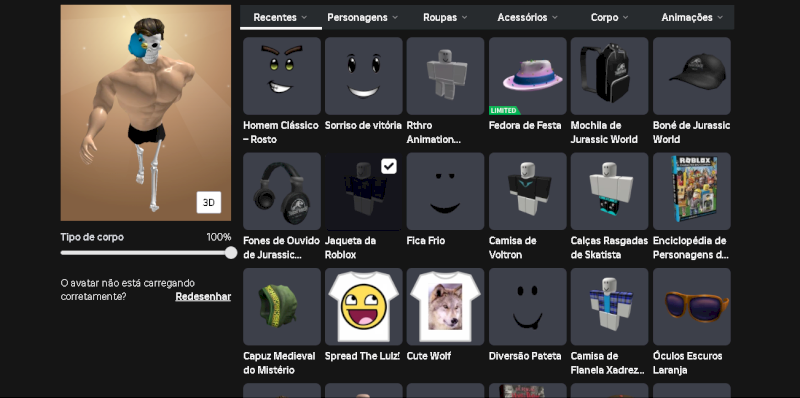The width and height of the screenshot is (800, 398).
Task: Open the Animações tab
Action: tap(692, 17)
